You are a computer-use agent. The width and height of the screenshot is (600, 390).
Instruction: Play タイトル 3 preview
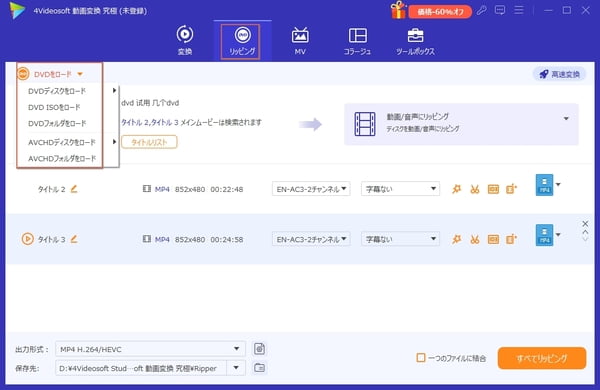[27, 239]
